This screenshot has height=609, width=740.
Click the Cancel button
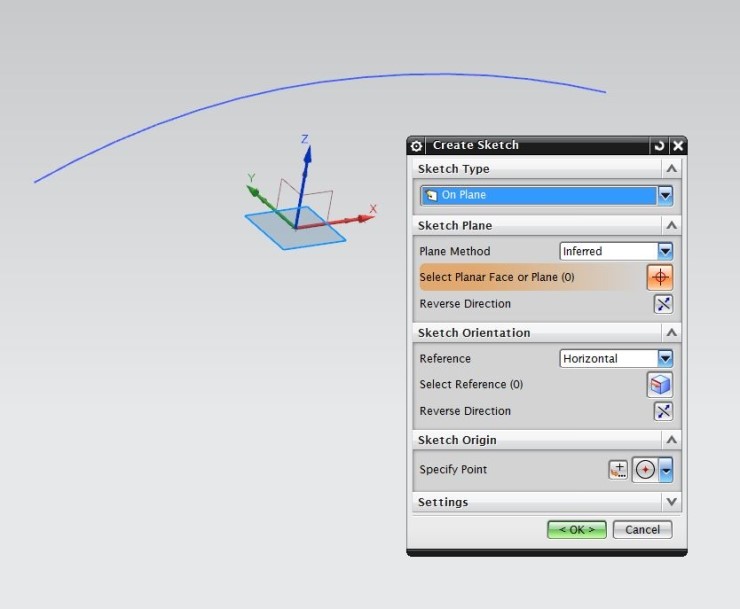pyautogui.click(x=642, y=530)
